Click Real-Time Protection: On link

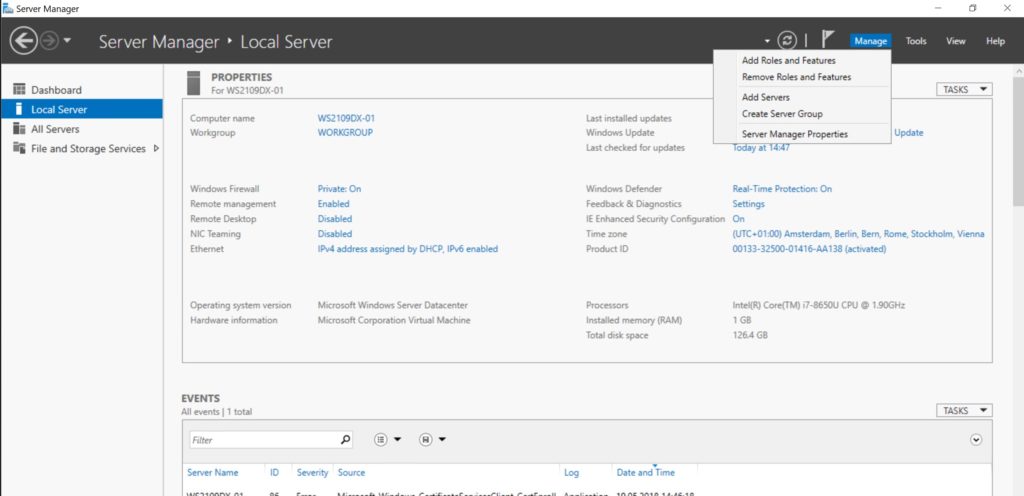click(782, 189)
